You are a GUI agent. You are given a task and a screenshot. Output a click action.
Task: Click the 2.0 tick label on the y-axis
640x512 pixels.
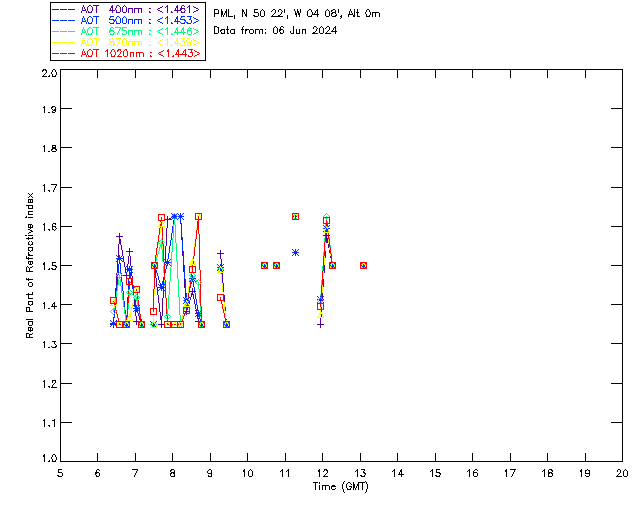[x=48, y=75]
